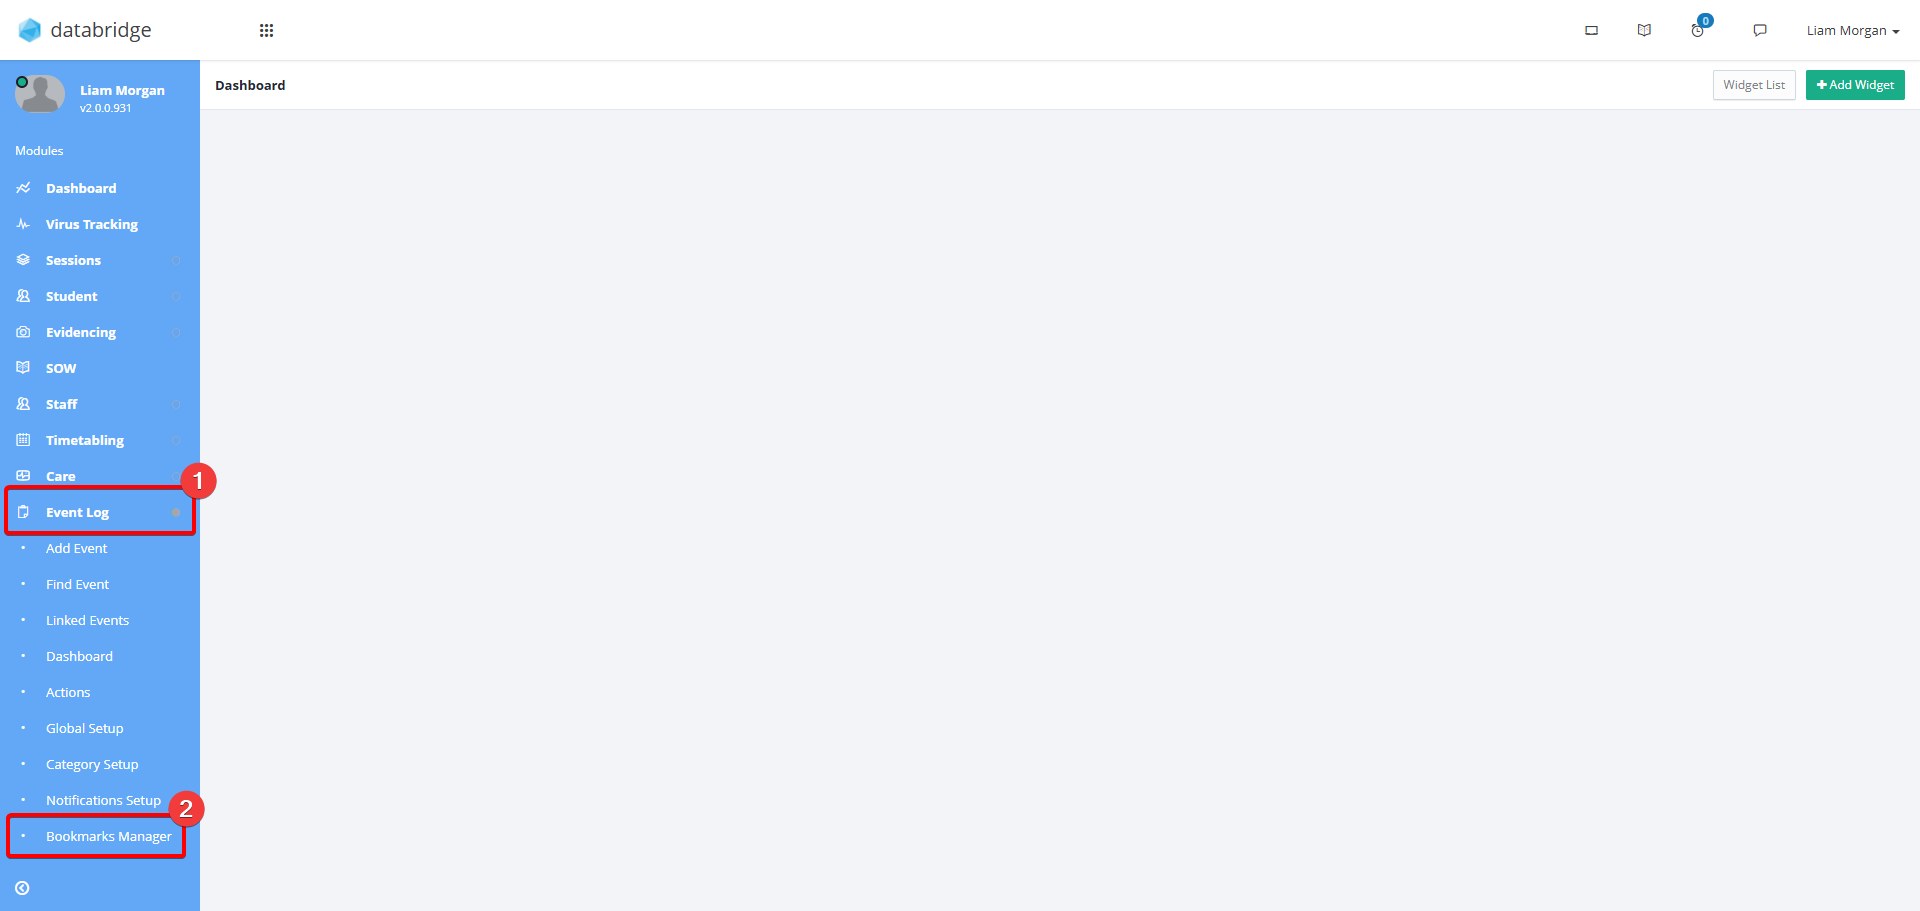The width and height of the screenshot is (1920, 911).
Task: Click the Widget List button
Action: pos(1754,85)
